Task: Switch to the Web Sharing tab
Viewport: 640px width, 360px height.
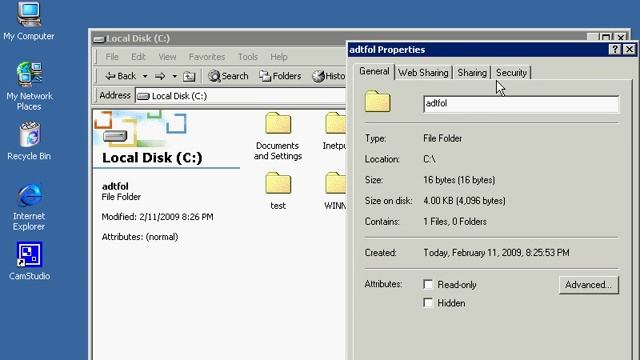Action: click(x=423, y=73)
